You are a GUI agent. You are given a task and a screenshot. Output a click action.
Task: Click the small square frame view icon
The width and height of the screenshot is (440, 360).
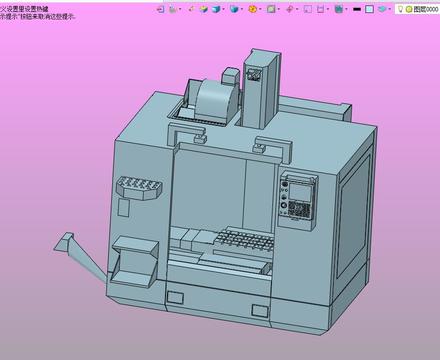pyautogui.click(x=307, y=9)
